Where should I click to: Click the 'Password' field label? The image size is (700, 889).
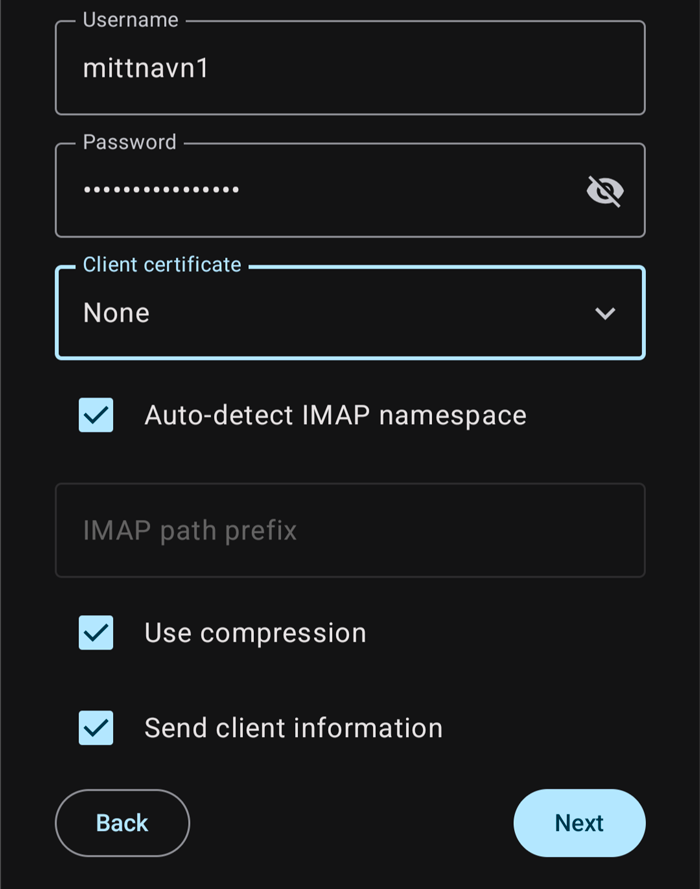[129, 142]
